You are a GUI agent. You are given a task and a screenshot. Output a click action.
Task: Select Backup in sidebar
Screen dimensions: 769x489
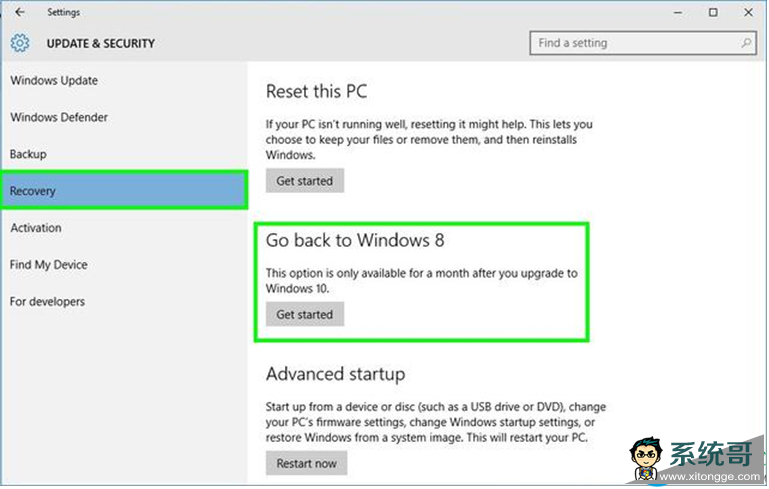click(x=28, y=154)
